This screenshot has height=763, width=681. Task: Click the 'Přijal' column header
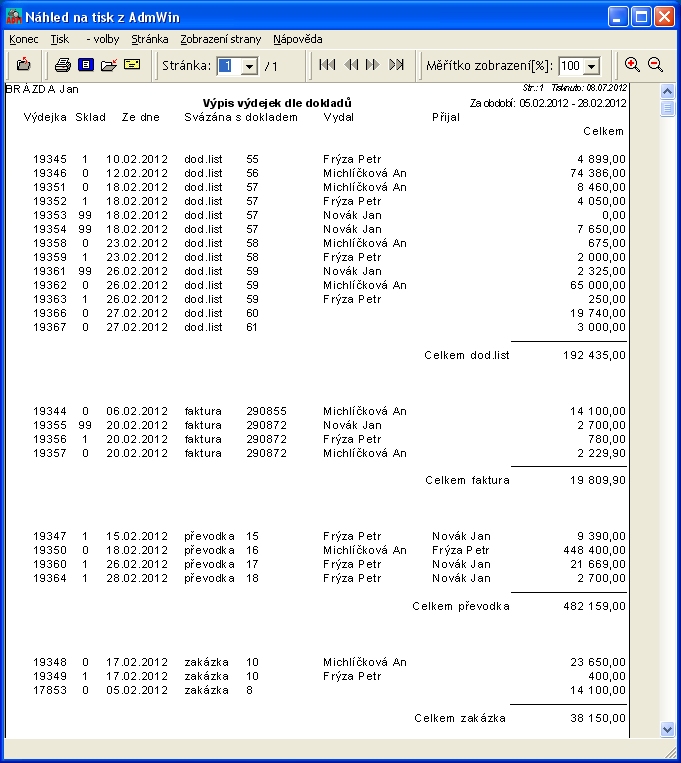pos(446,117)
